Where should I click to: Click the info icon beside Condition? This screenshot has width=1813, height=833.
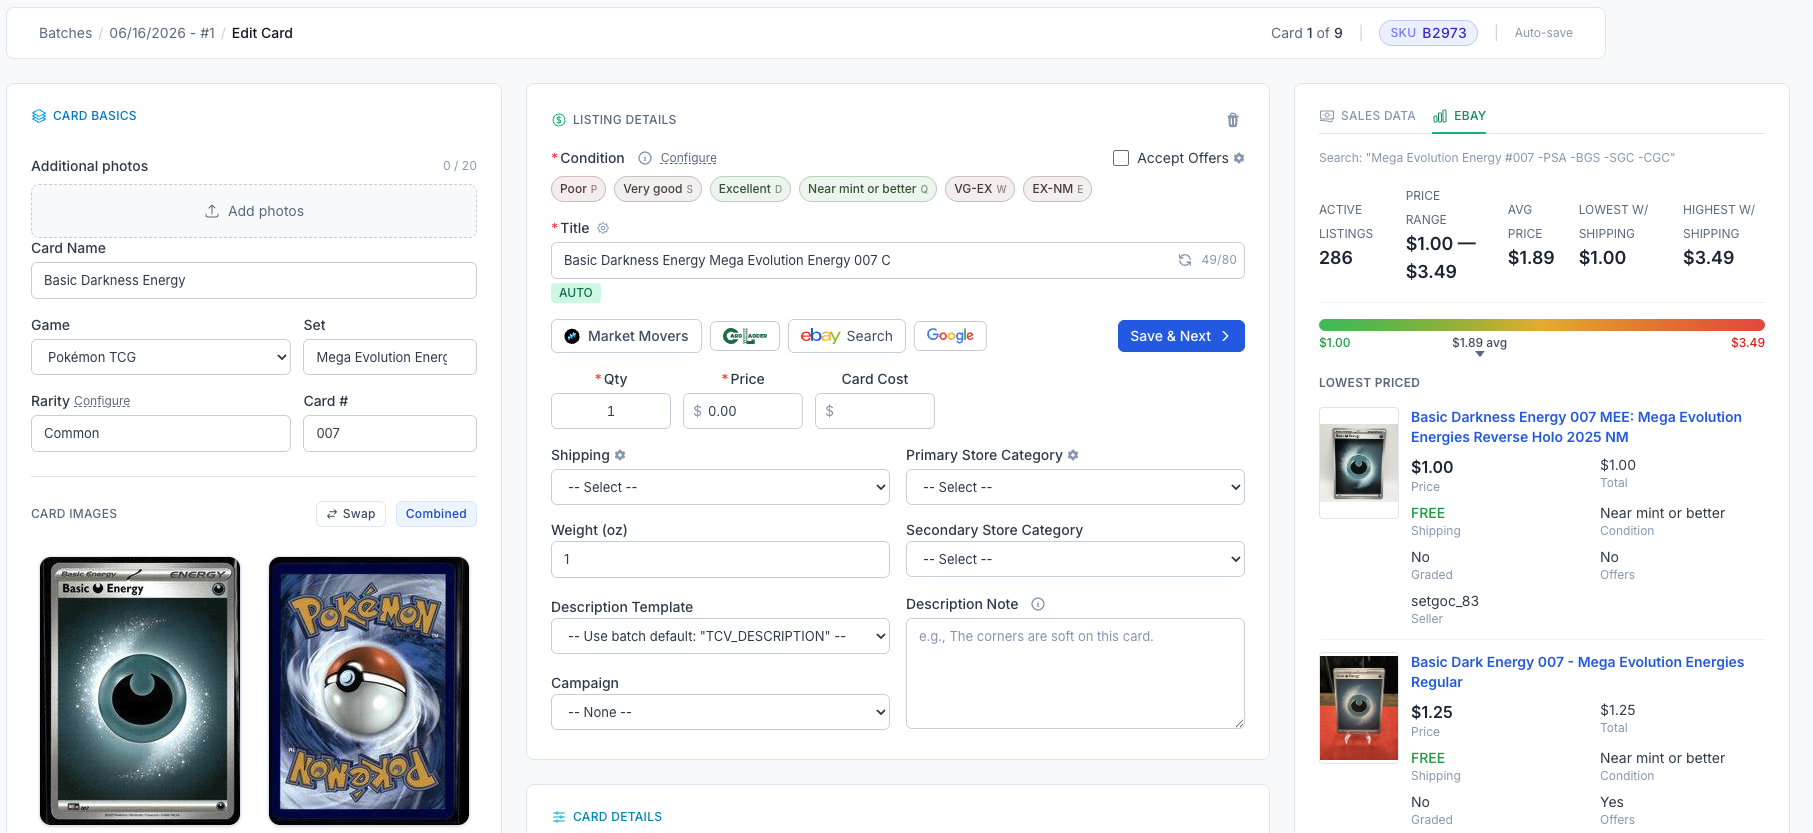645,158
